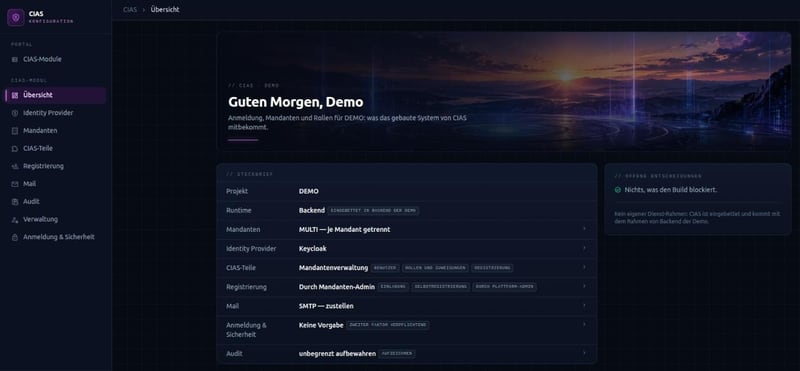Click 'MULTI — je Mandant getrennt' value

click(x=344, y=230)
